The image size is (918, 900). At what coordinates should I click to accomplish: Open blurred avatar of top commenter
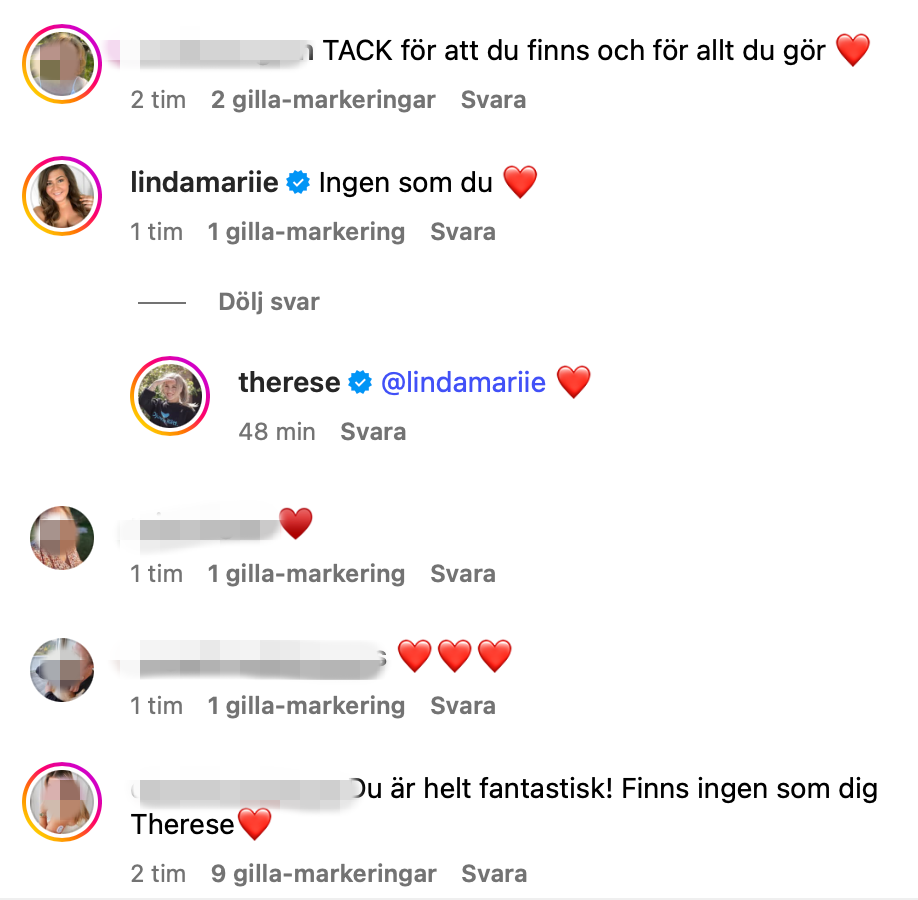point(62,64)
